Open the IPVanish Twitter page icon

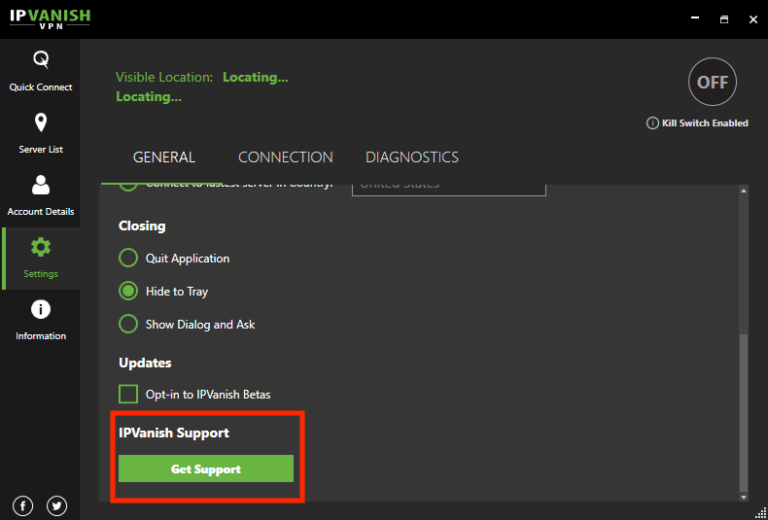coord(57,506)
